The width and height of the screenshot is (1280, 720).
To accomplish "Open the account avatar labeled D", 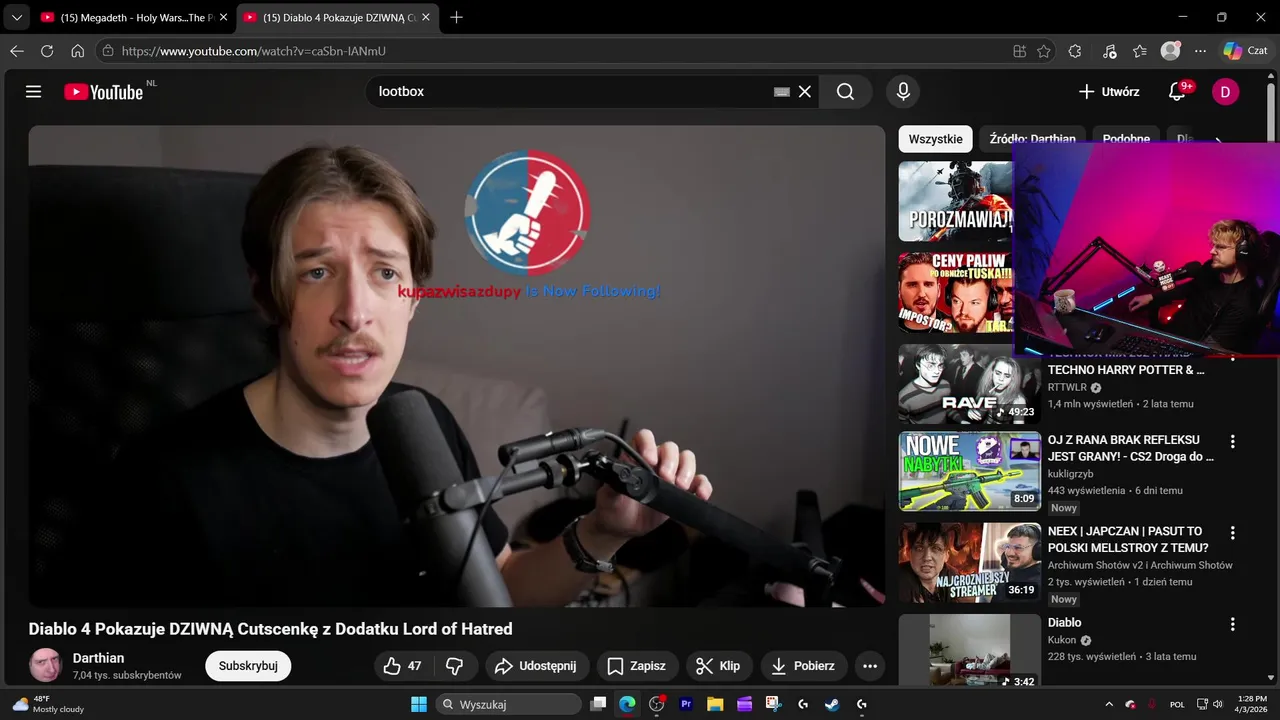I will (x=1225, y=92).
